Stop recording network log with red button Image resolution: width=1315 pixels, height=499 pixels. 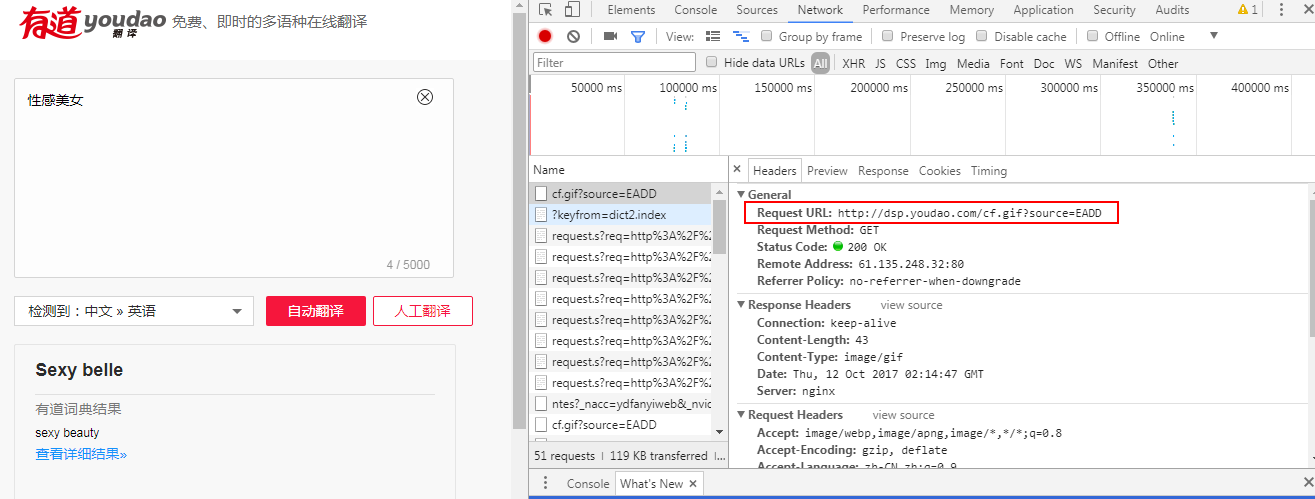click(545, 36)
